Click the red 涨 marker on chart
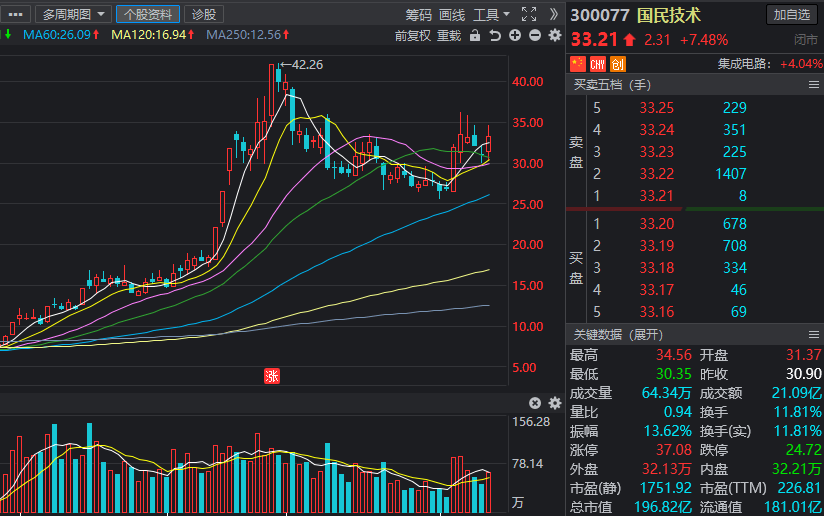The height and width of the screenshot is (516, 824). [272, 376]
